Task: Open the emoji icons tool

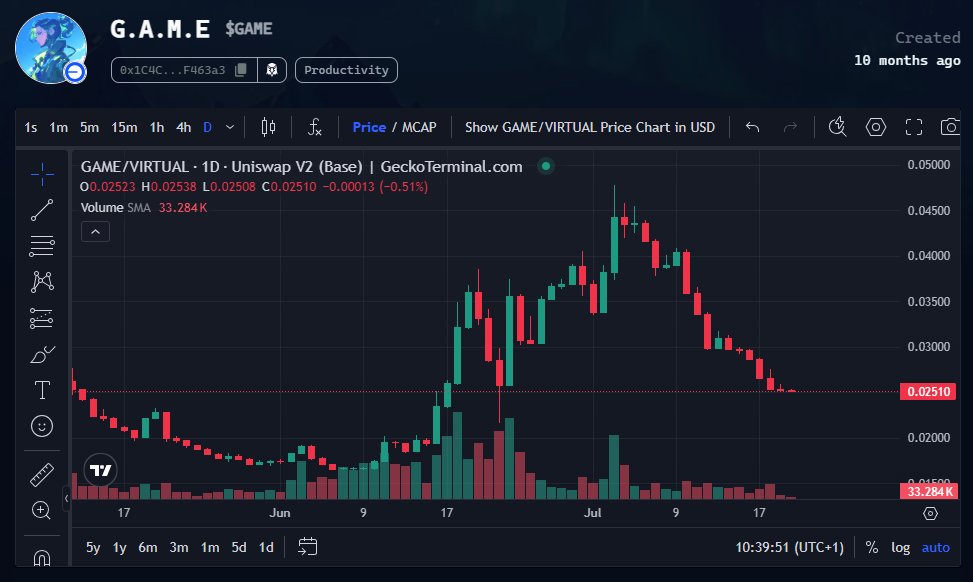Action: pos(42,426)
